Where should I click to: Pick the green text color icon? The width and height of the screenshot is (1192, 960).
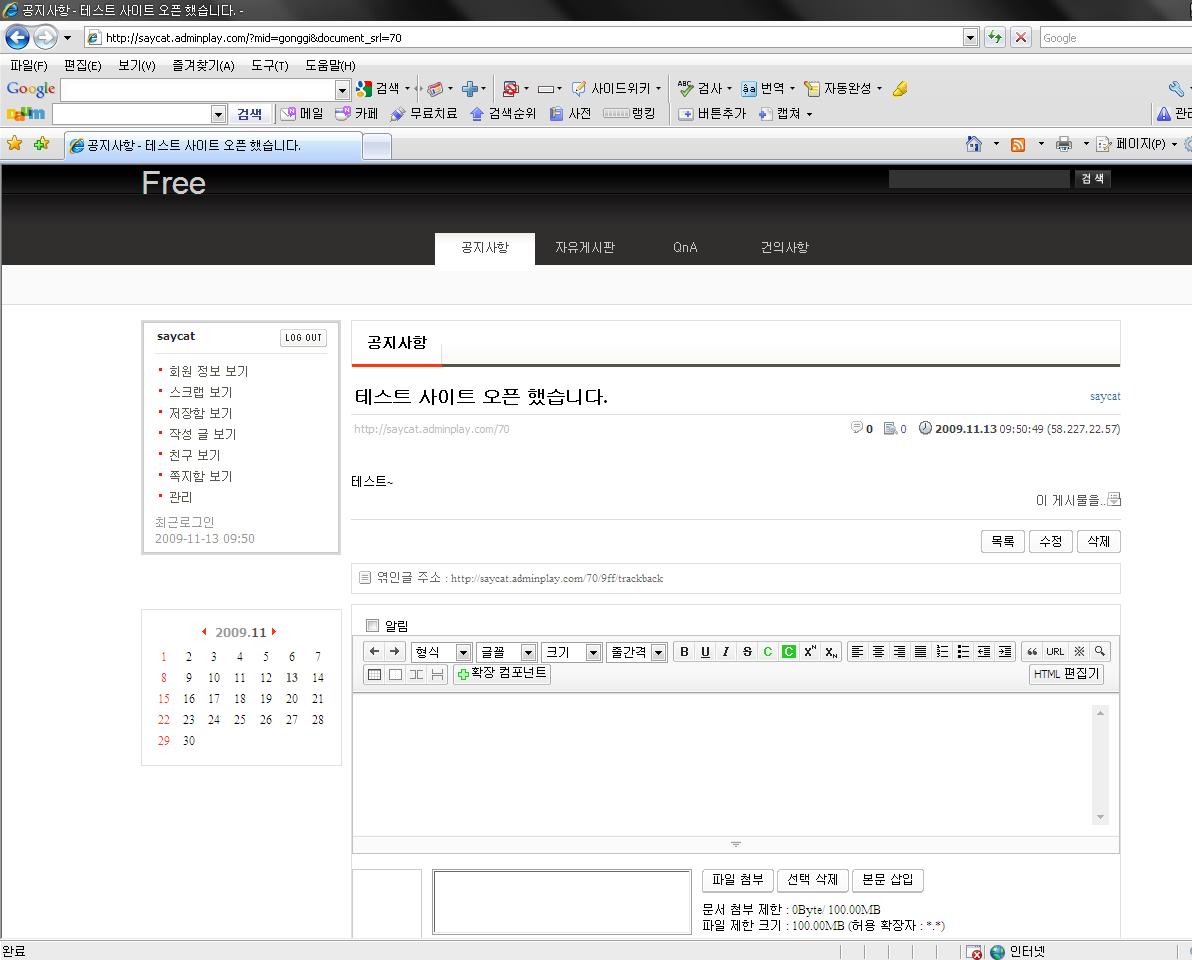point(768,652)
